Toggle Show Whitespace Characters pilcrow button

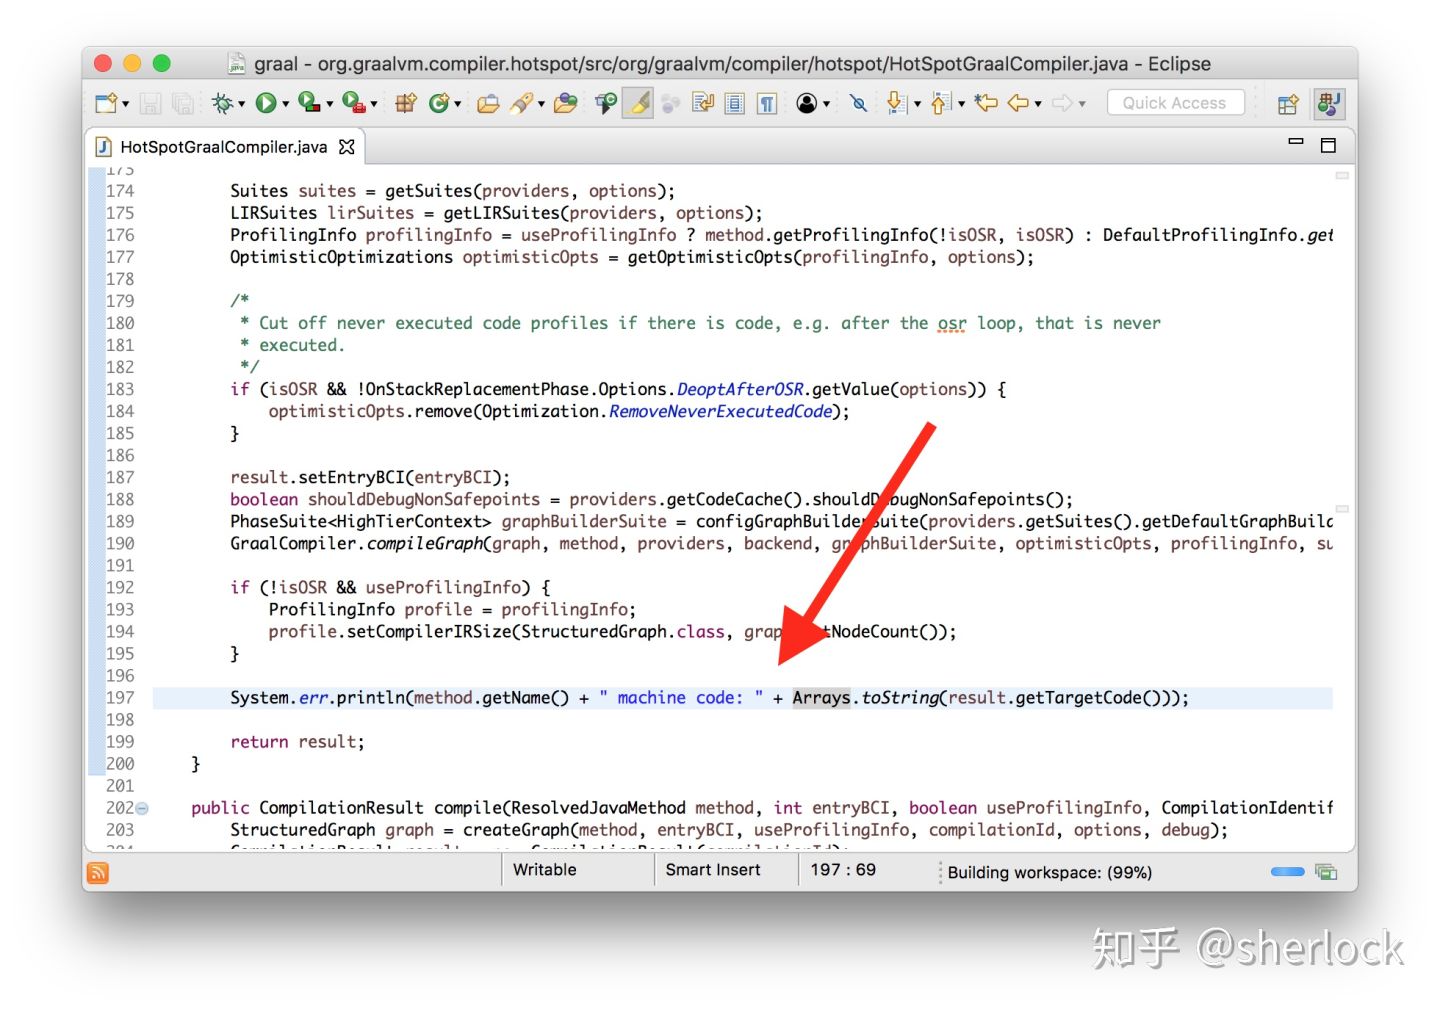767,103
